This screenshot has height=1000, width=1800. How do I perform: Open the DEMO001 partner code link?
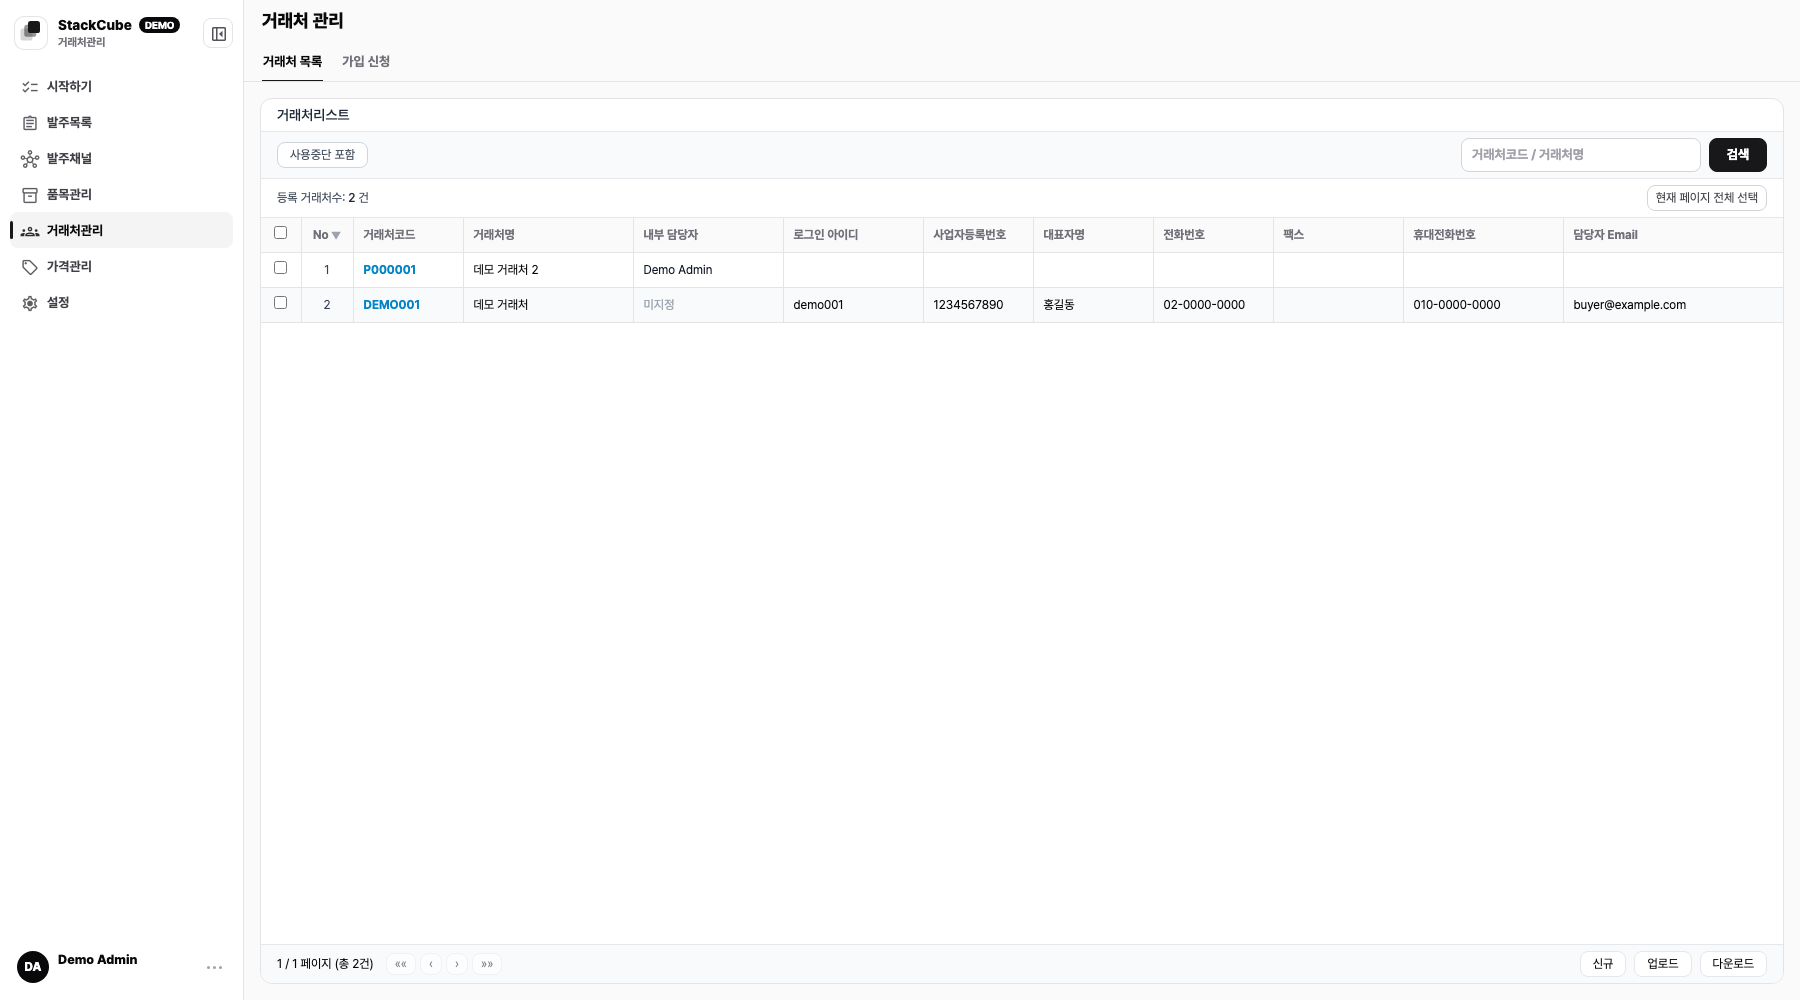coord(392,305)
